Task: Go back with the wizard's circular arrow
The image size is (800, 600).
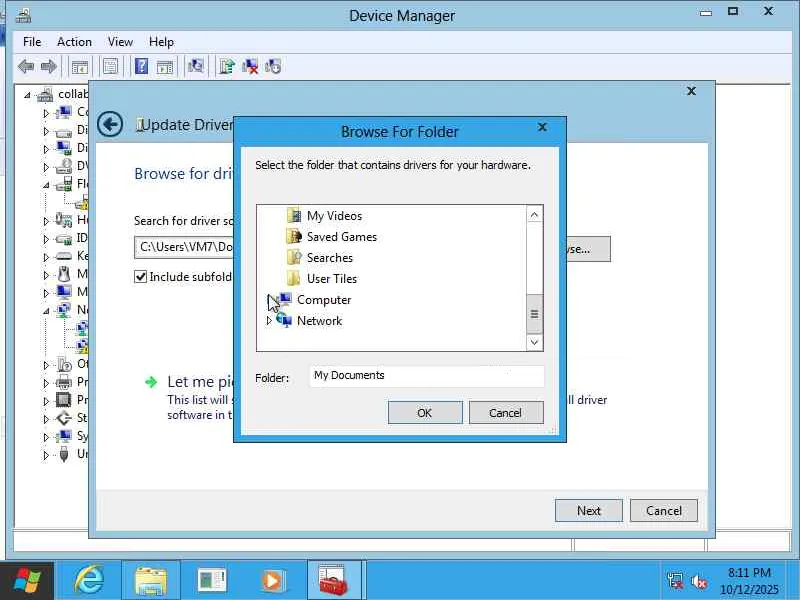Action: click(110, 124)
